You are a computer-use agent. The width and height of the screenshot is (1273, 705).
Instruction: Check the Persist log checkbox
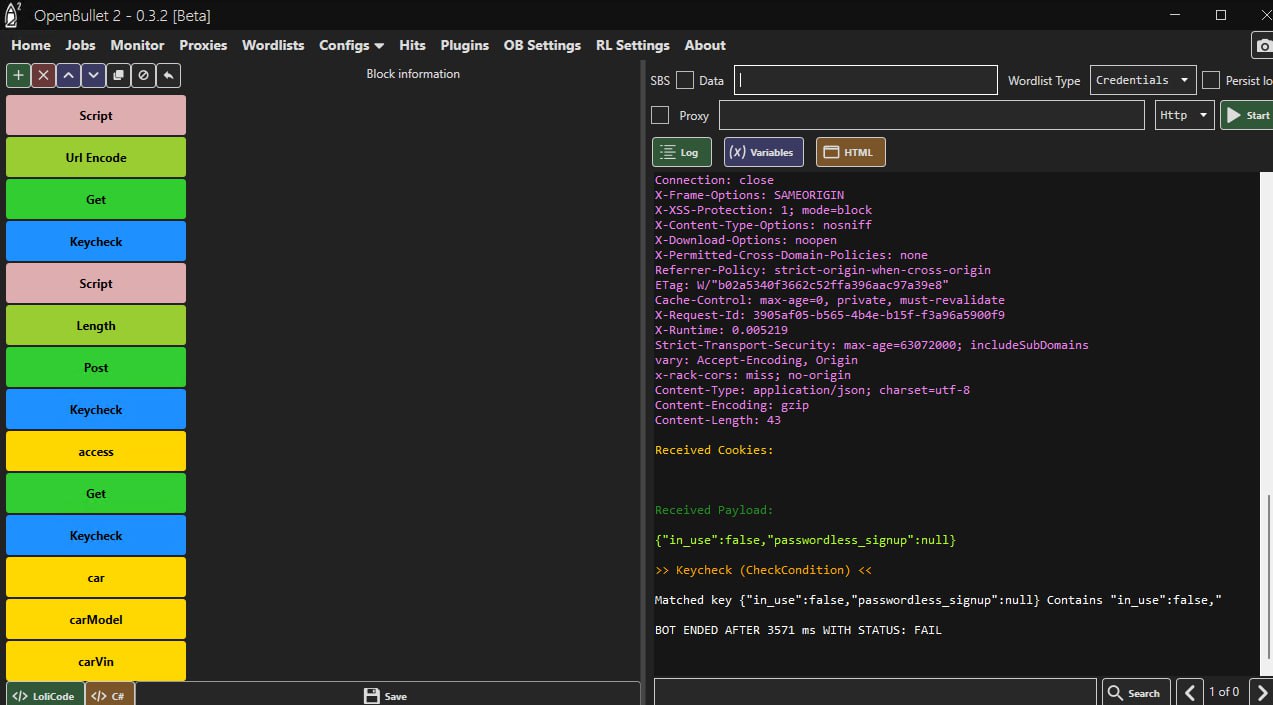click(1211, 80)
